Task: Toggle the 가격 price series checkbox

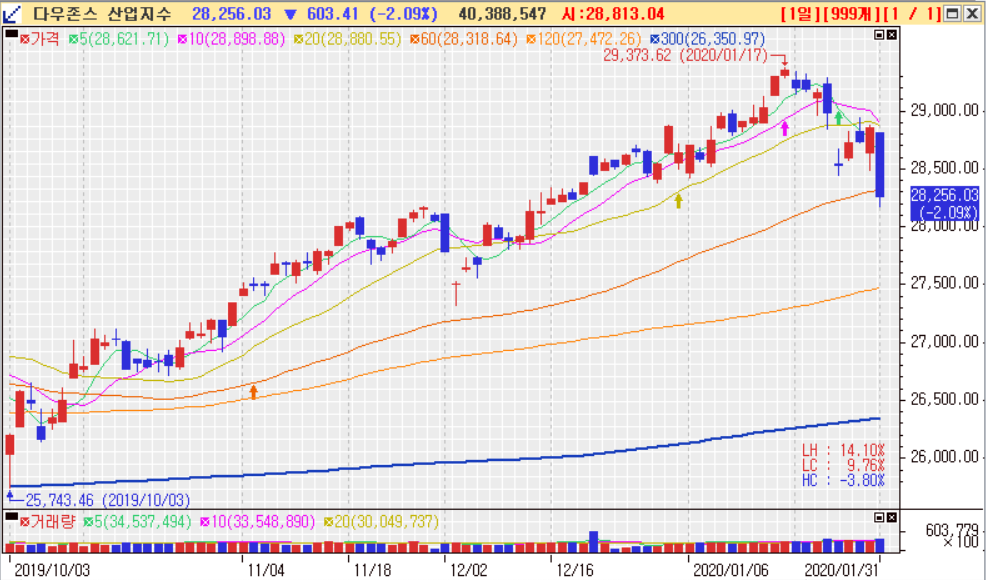Action: pos(25,40)
